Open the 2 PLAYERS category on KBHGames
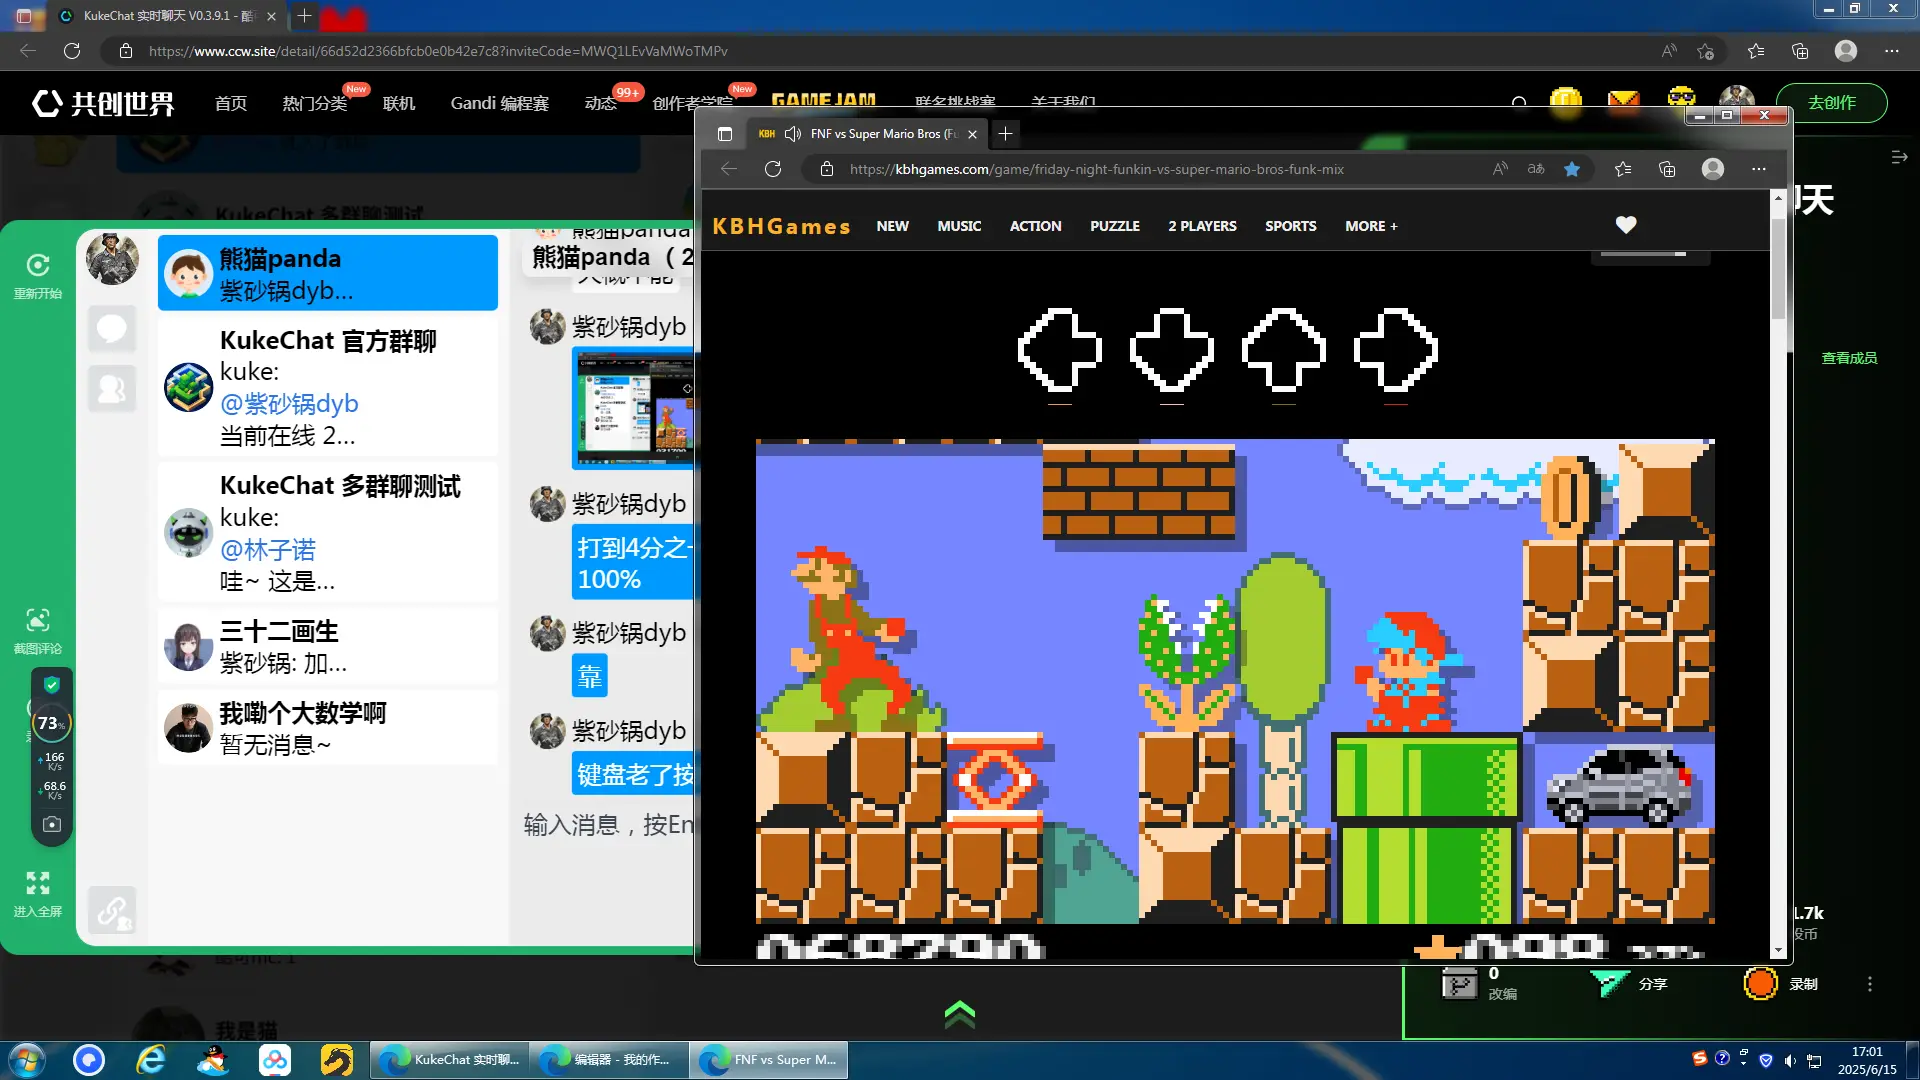1920x1080 pixels. coord(1202,226)
